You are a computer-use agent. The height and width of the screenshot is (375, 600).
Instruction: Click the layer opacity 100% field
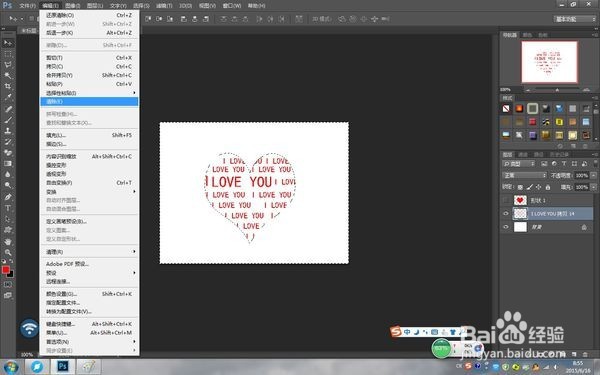point(581,175)
